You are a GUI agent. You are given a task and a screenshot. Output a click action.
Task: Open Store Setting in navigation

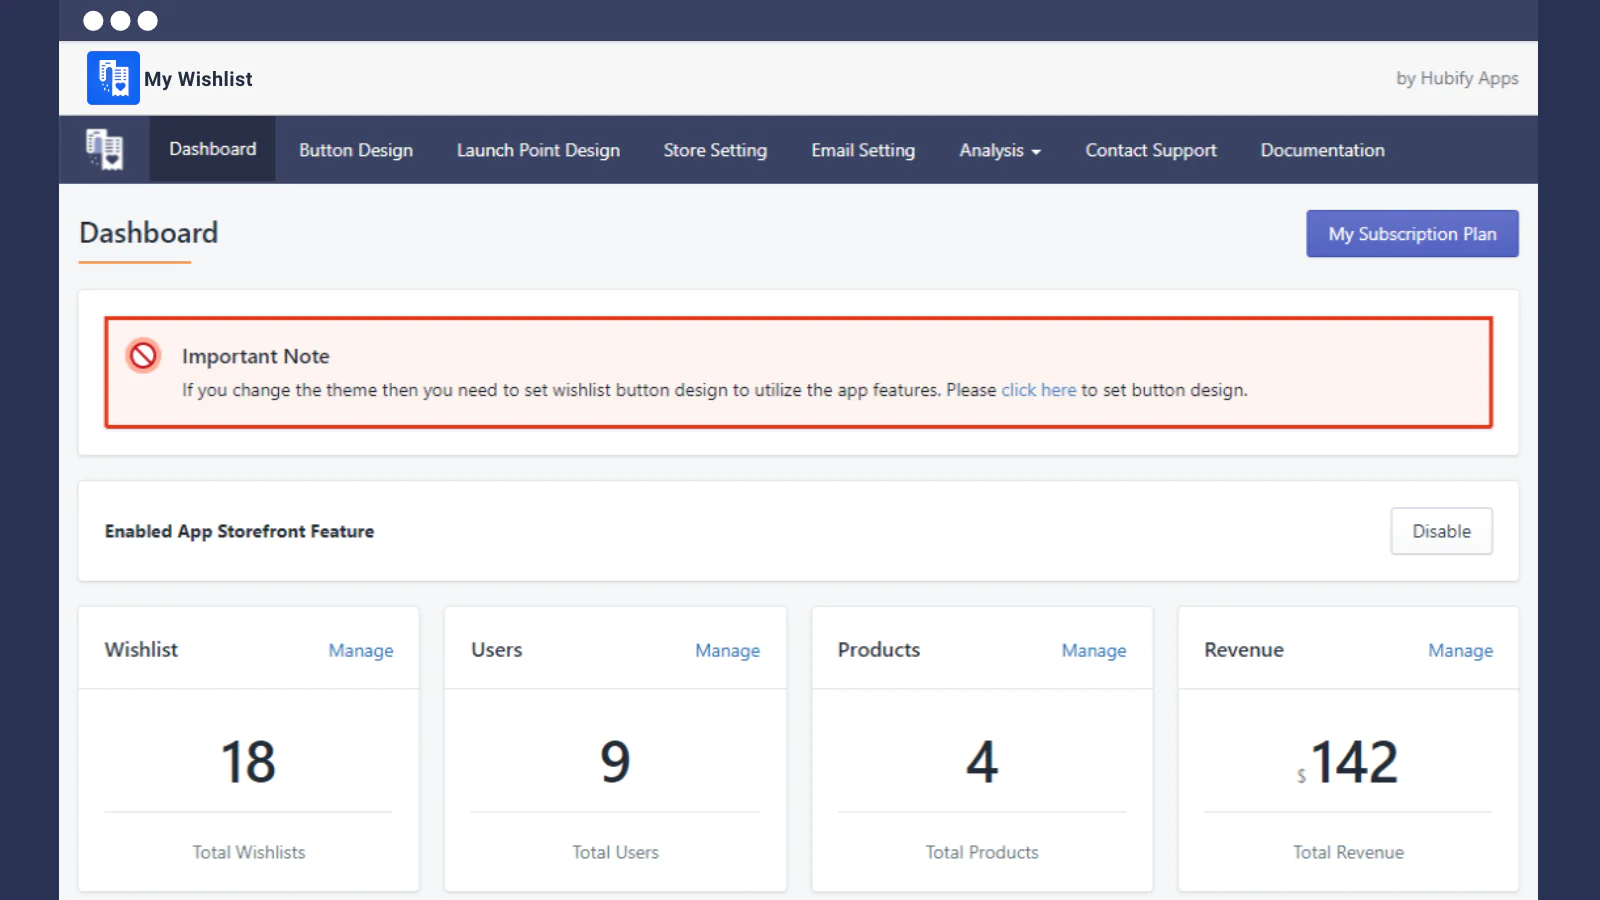pyautogui.click(x=715, y=150)
